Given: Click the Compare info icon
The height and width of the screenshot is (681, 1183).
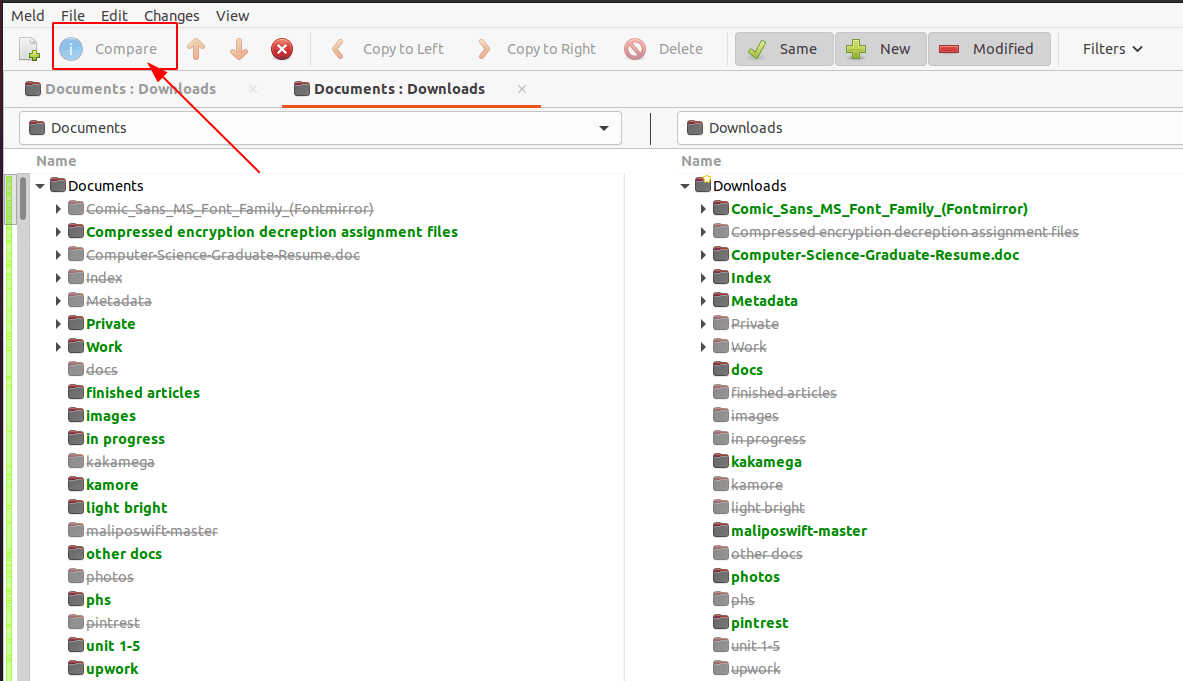Looking at the screenshot, I should [71, 49].
